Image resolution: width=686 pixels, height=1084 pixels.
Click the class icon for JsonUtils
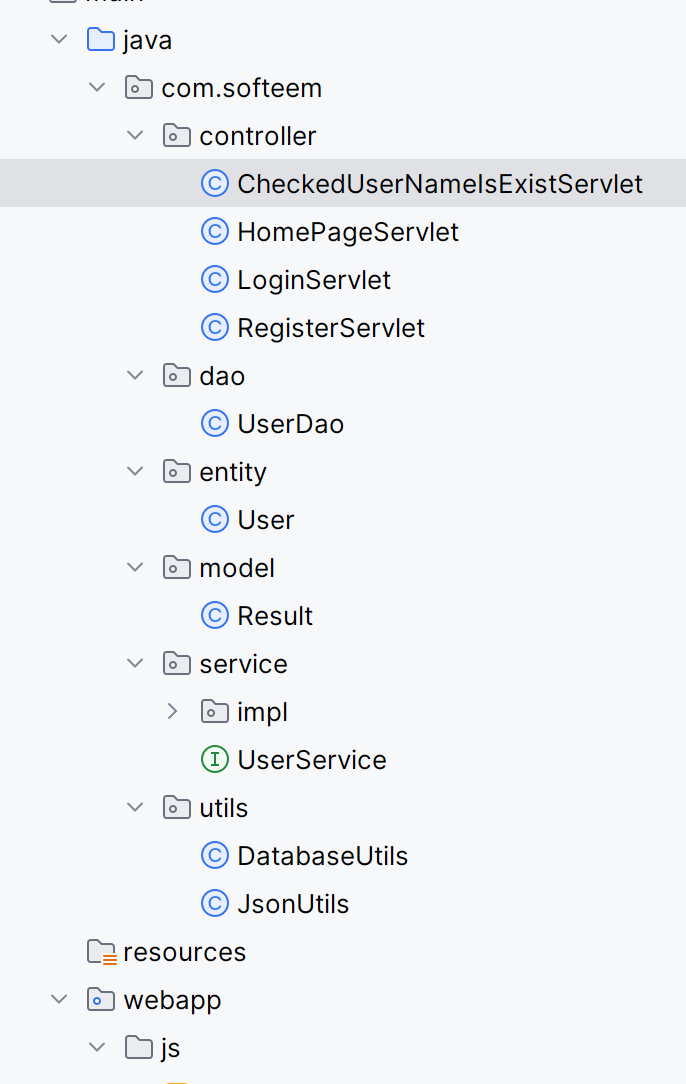point(215,903)
